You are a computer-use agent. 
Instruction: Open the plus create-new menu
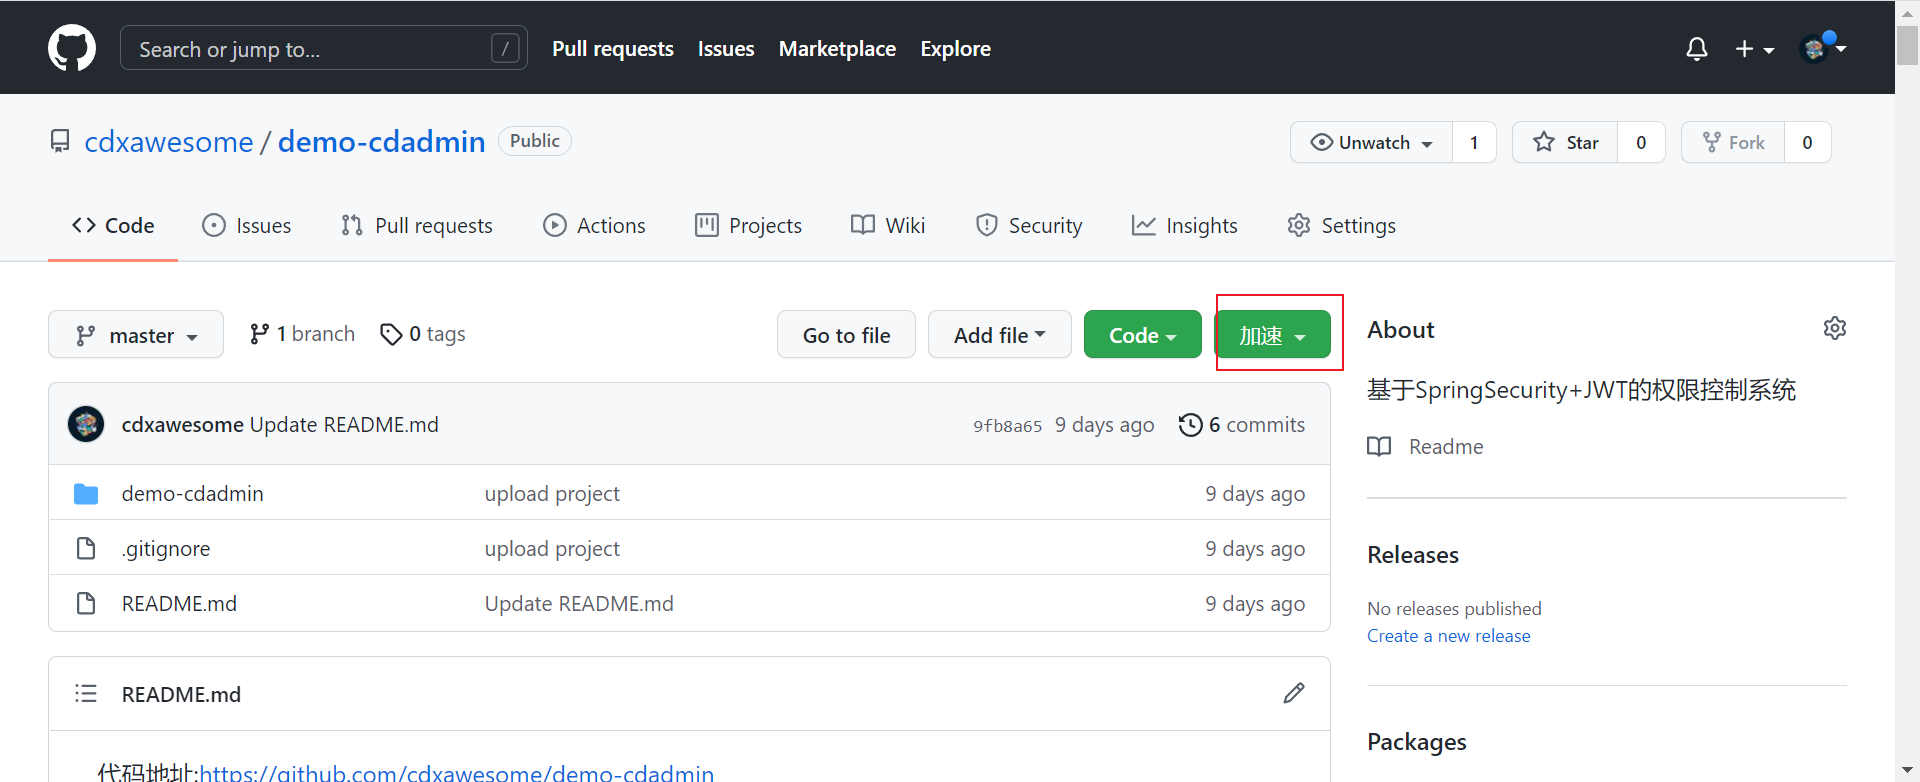(1754, 49)
